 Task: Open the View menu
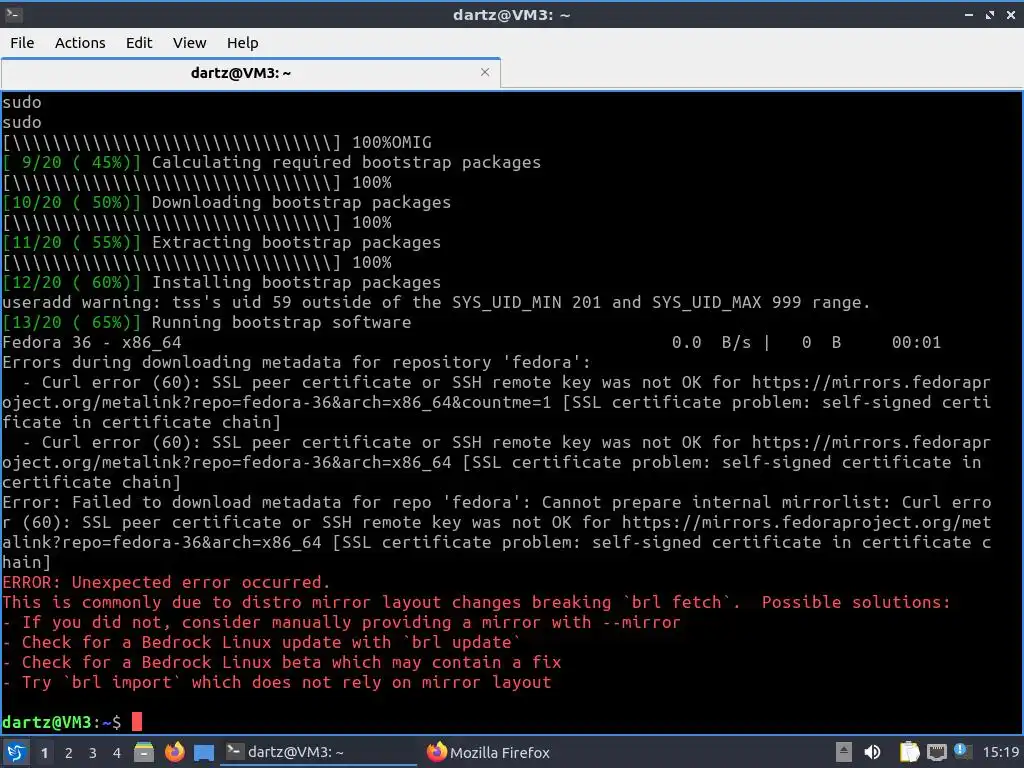click(189, 42)
